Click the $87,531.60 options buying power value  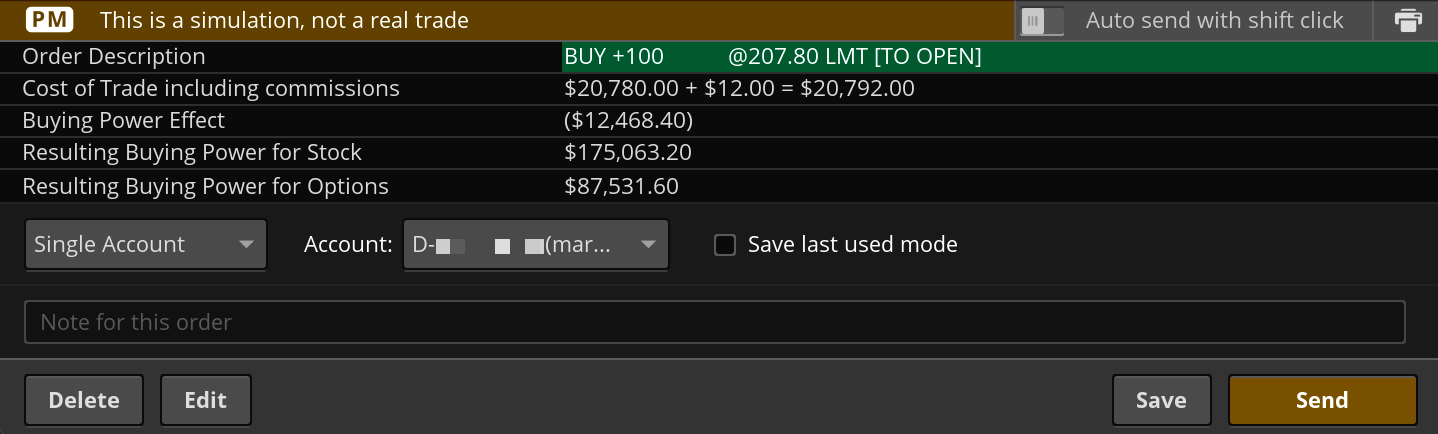pyautogui.click(x=621, y=186)
